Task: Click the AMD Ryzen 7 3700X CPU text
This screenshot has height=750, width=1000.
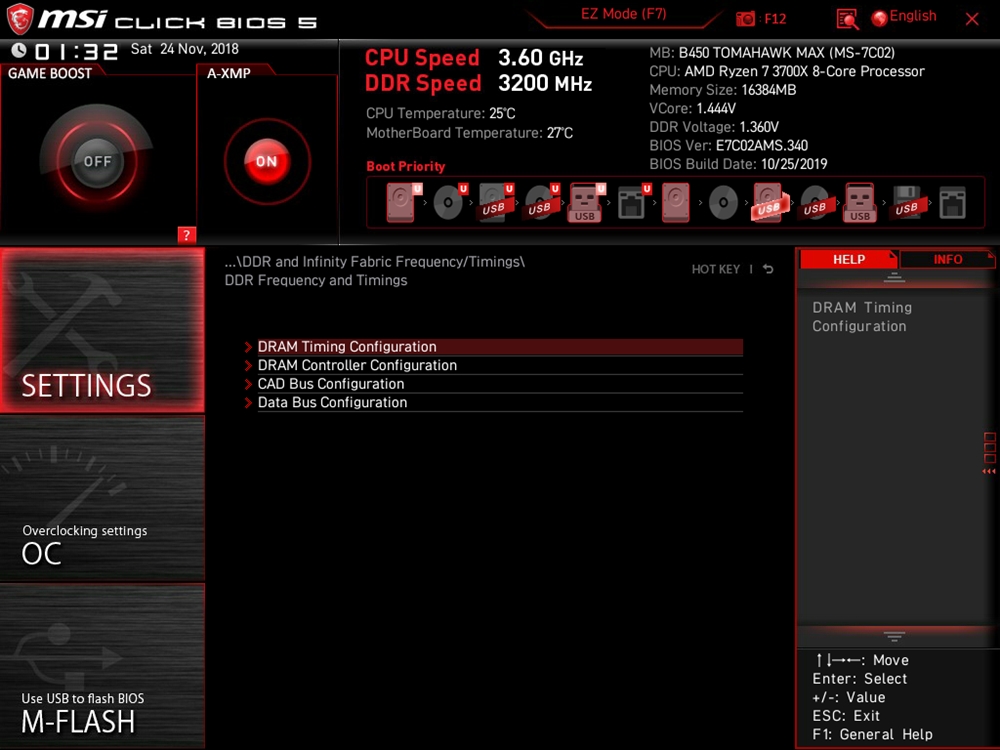Action: coord(786,71)
